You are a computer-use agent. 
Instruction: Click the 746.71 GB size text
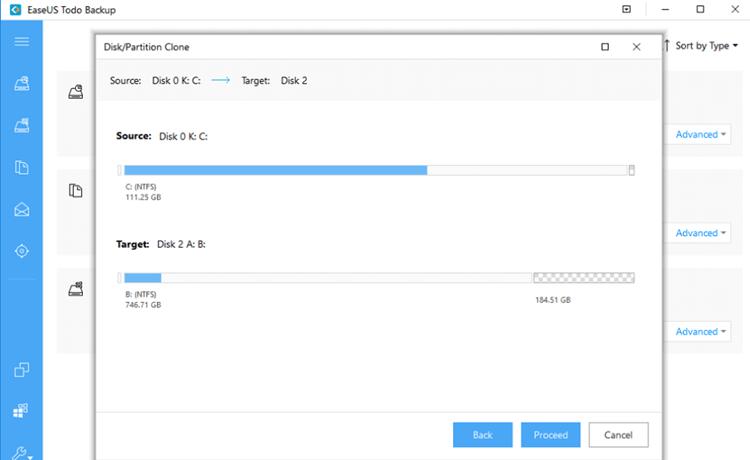[143, 305]
